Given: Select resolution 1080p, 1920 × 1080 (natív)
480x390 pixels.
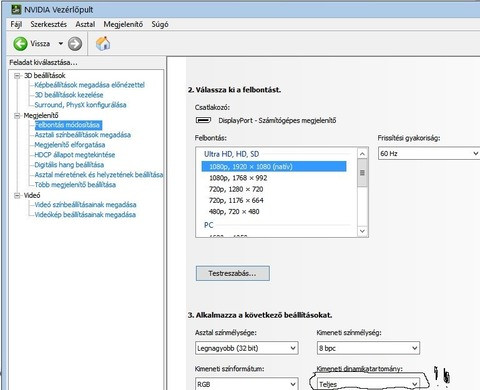Looking at the screenshot, I should [274, 166].
